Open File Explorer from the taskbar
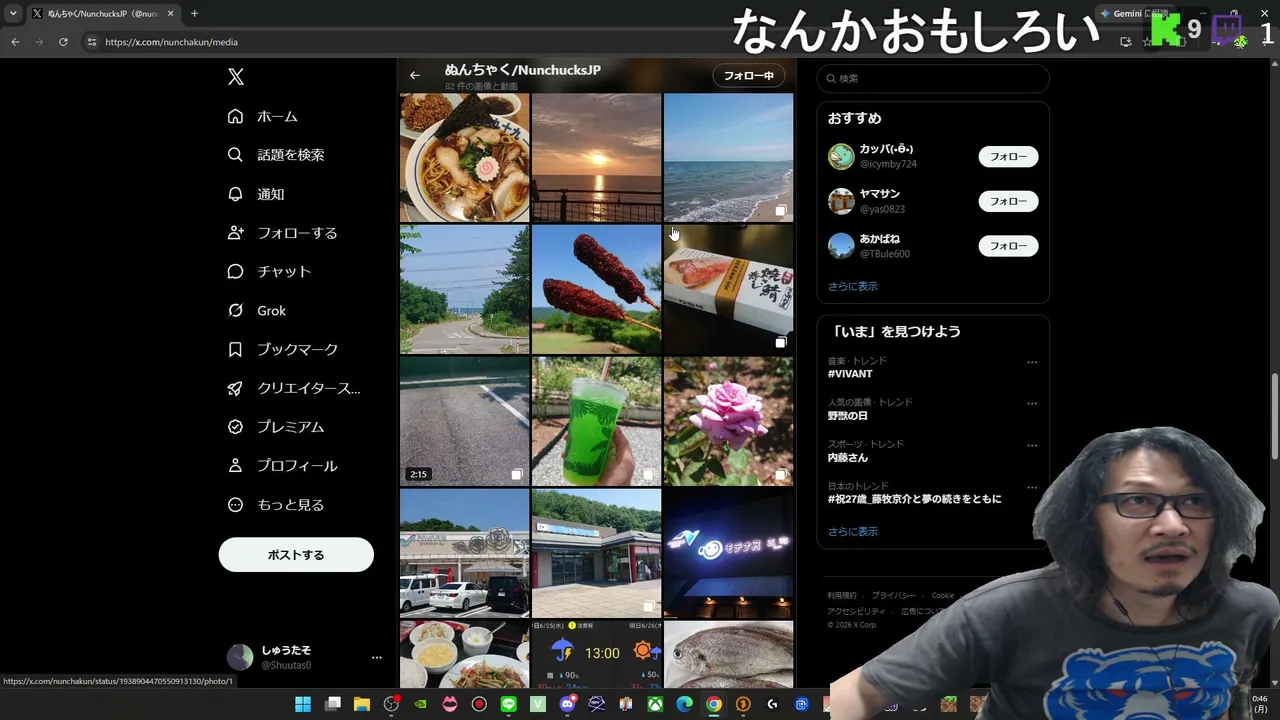Screen dimensions: 1280x720 (362, 704)
